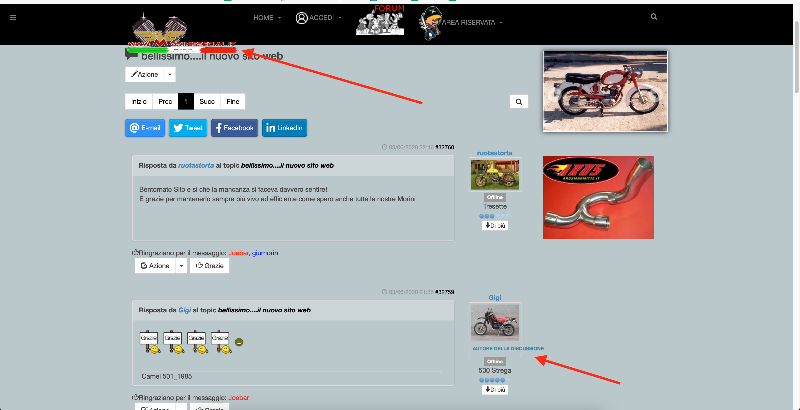Go to the 'Succ' next page
The height and width of the screenshot is (410, 800).
tap(207, 101)
